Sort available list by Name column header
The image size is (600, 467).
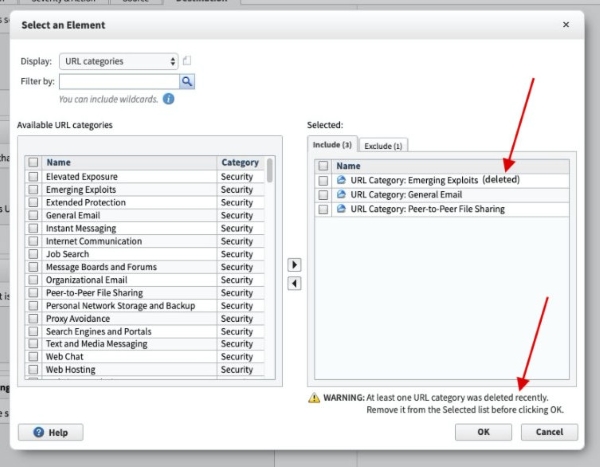pyautogui.click(x=130, y=162)
